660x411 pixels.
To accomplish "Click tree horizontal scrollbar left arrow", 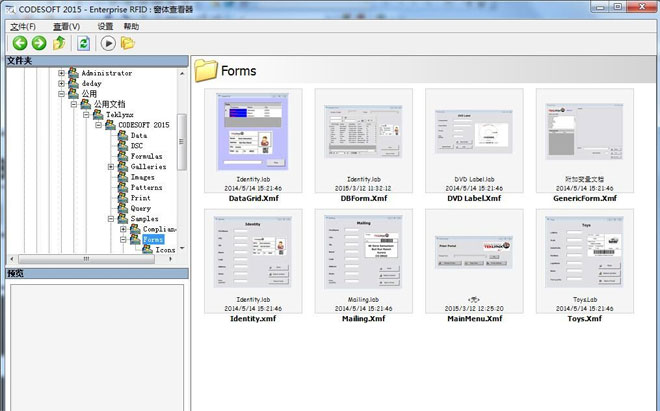I will (x=11, y=259).
